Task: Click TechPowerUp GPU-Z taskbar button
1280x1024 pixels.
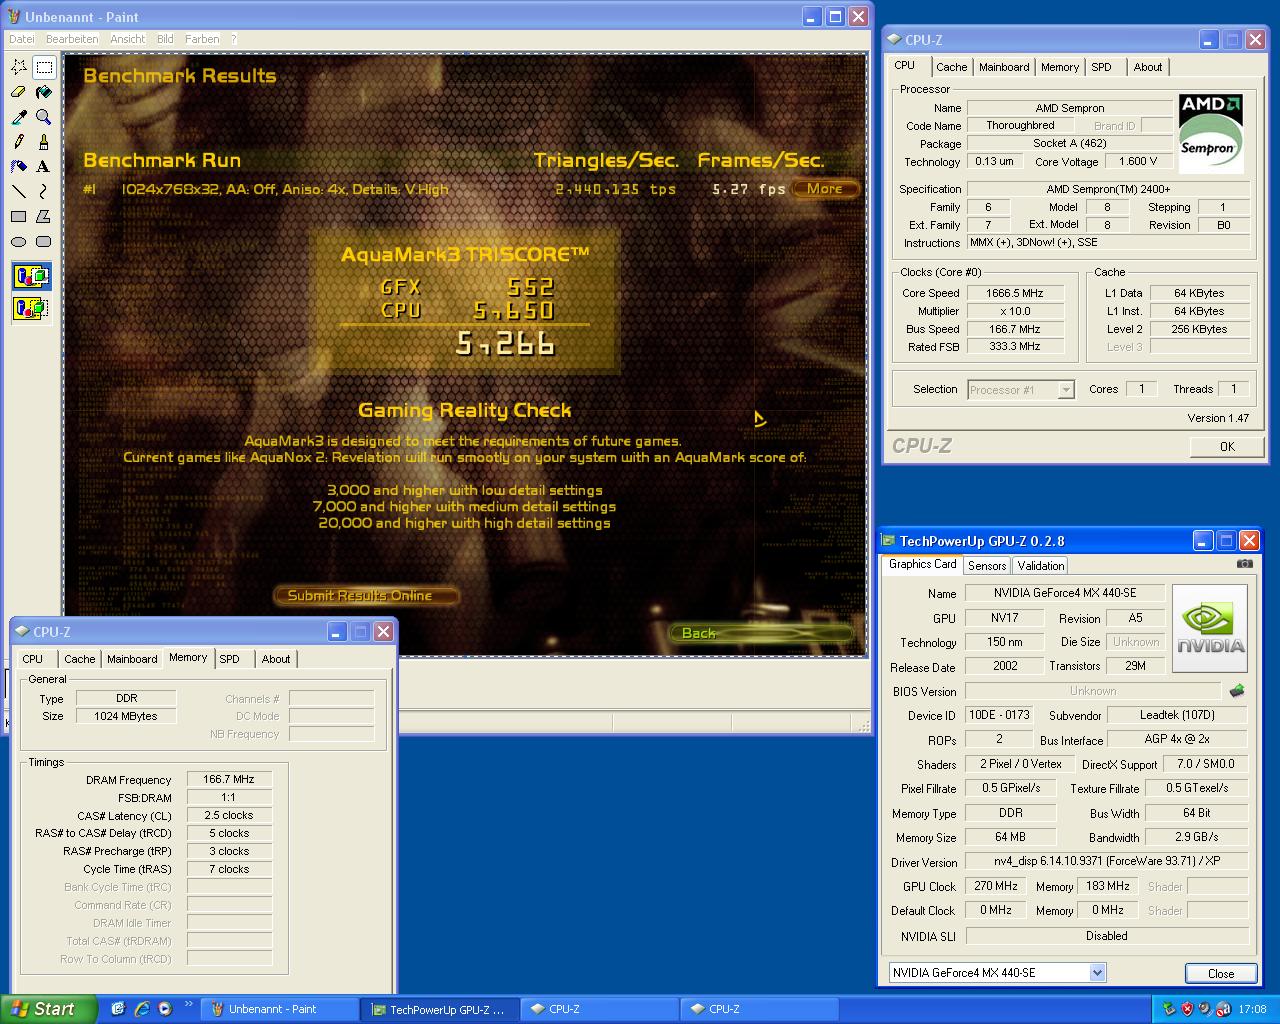Action: pos(440,1009)
